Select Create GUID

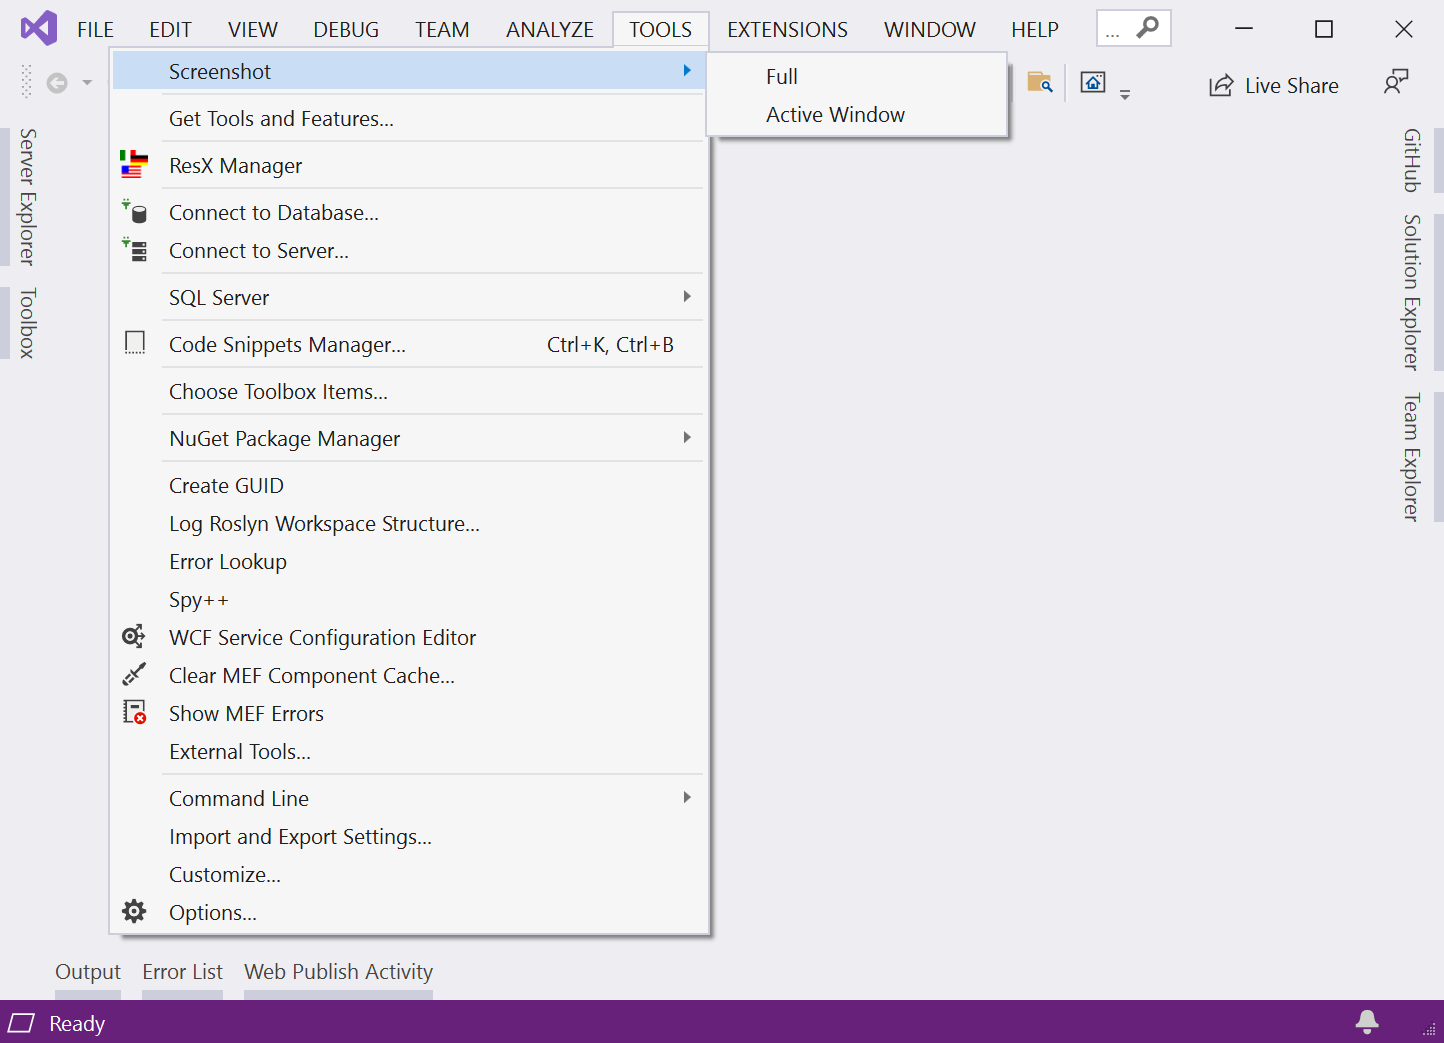coord(408,485)
